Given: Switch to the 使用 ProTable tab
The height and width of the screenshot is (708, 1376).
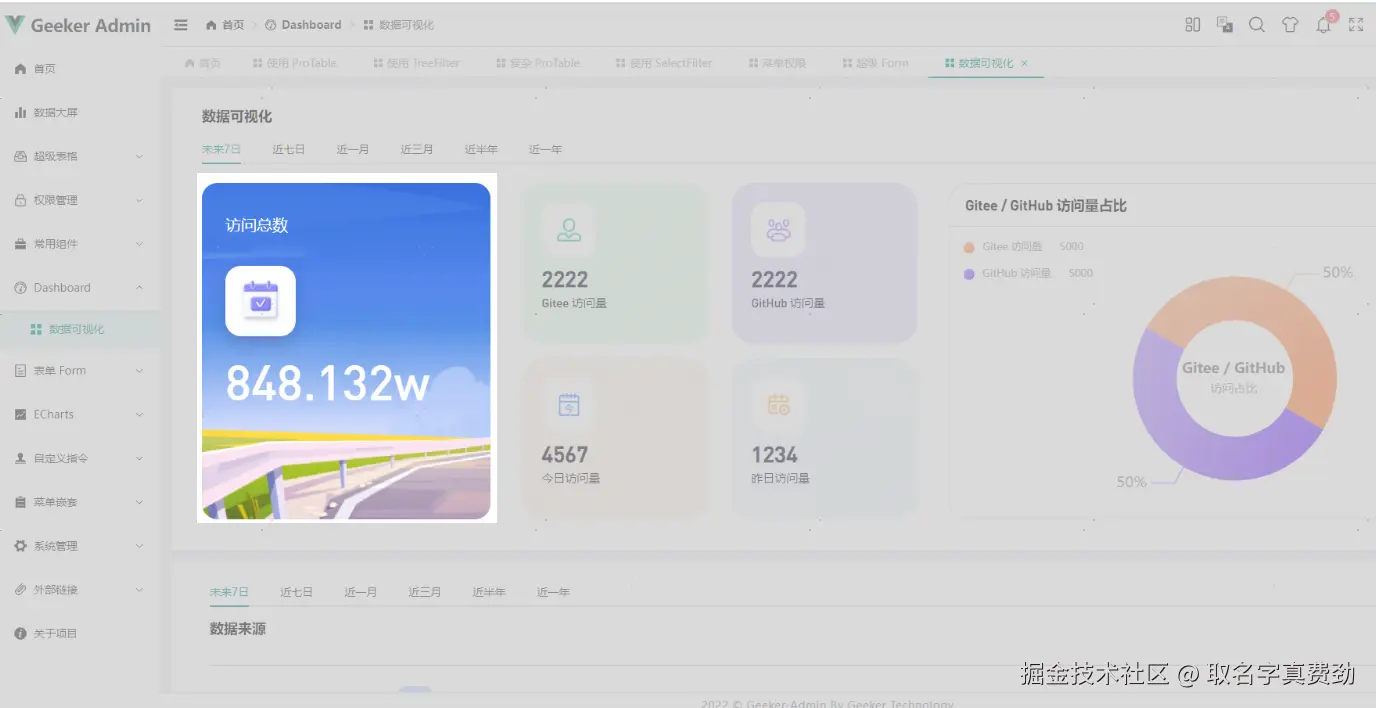Looking at the screenshot, I should click(x=294, y=63).
